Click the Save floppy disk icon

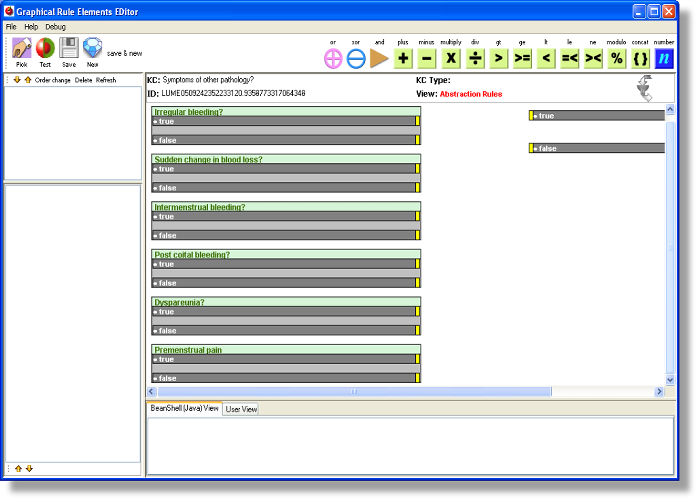tap(69, 48)
